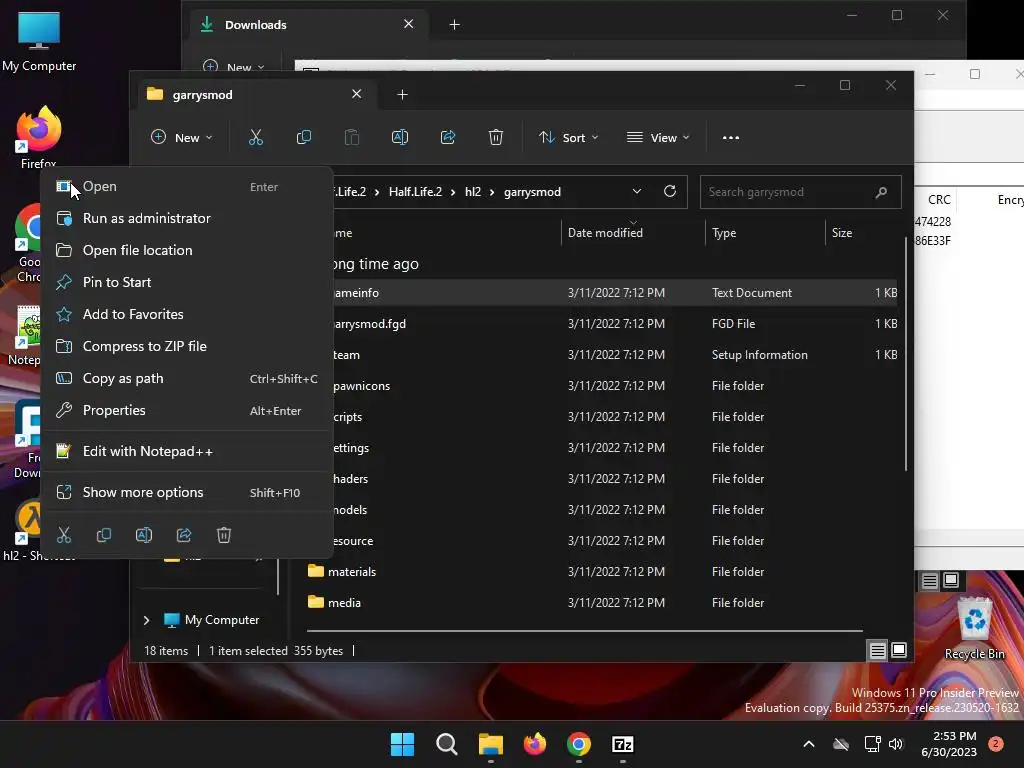The image size is (1024, 768).
Task: Show hidden icons in system tray
Action: pyautogui.click(x=808, y=744)
